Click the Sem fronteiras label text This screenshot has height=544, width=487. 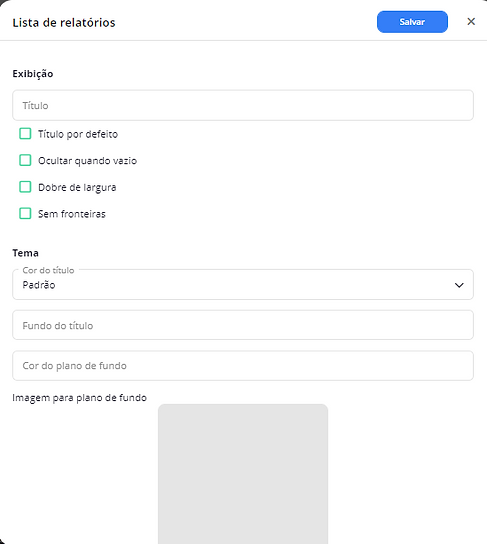[x=72, y=214]
